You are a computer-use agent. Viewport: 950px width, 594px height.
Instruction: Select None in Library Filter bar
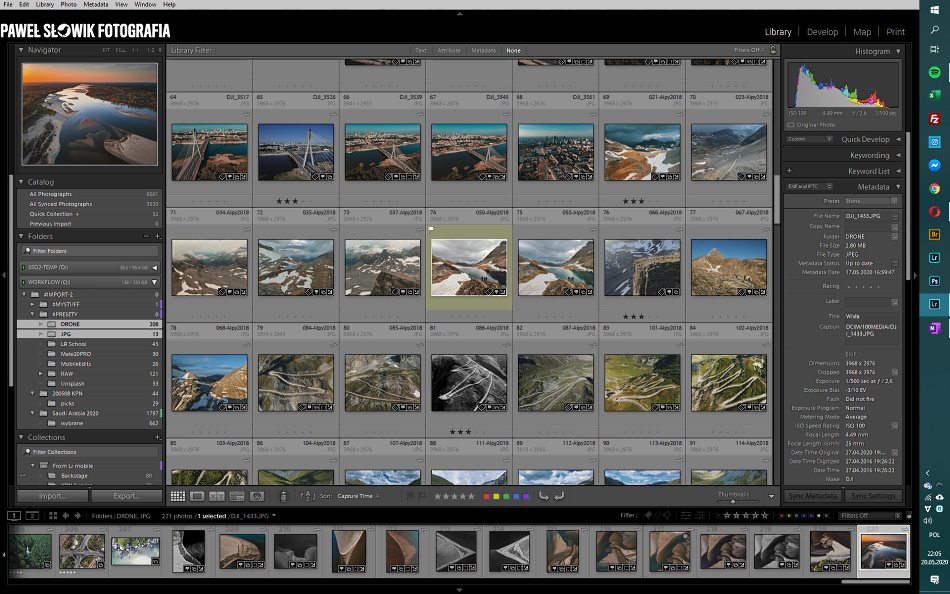pyautogui.click(x=513, y=50)
